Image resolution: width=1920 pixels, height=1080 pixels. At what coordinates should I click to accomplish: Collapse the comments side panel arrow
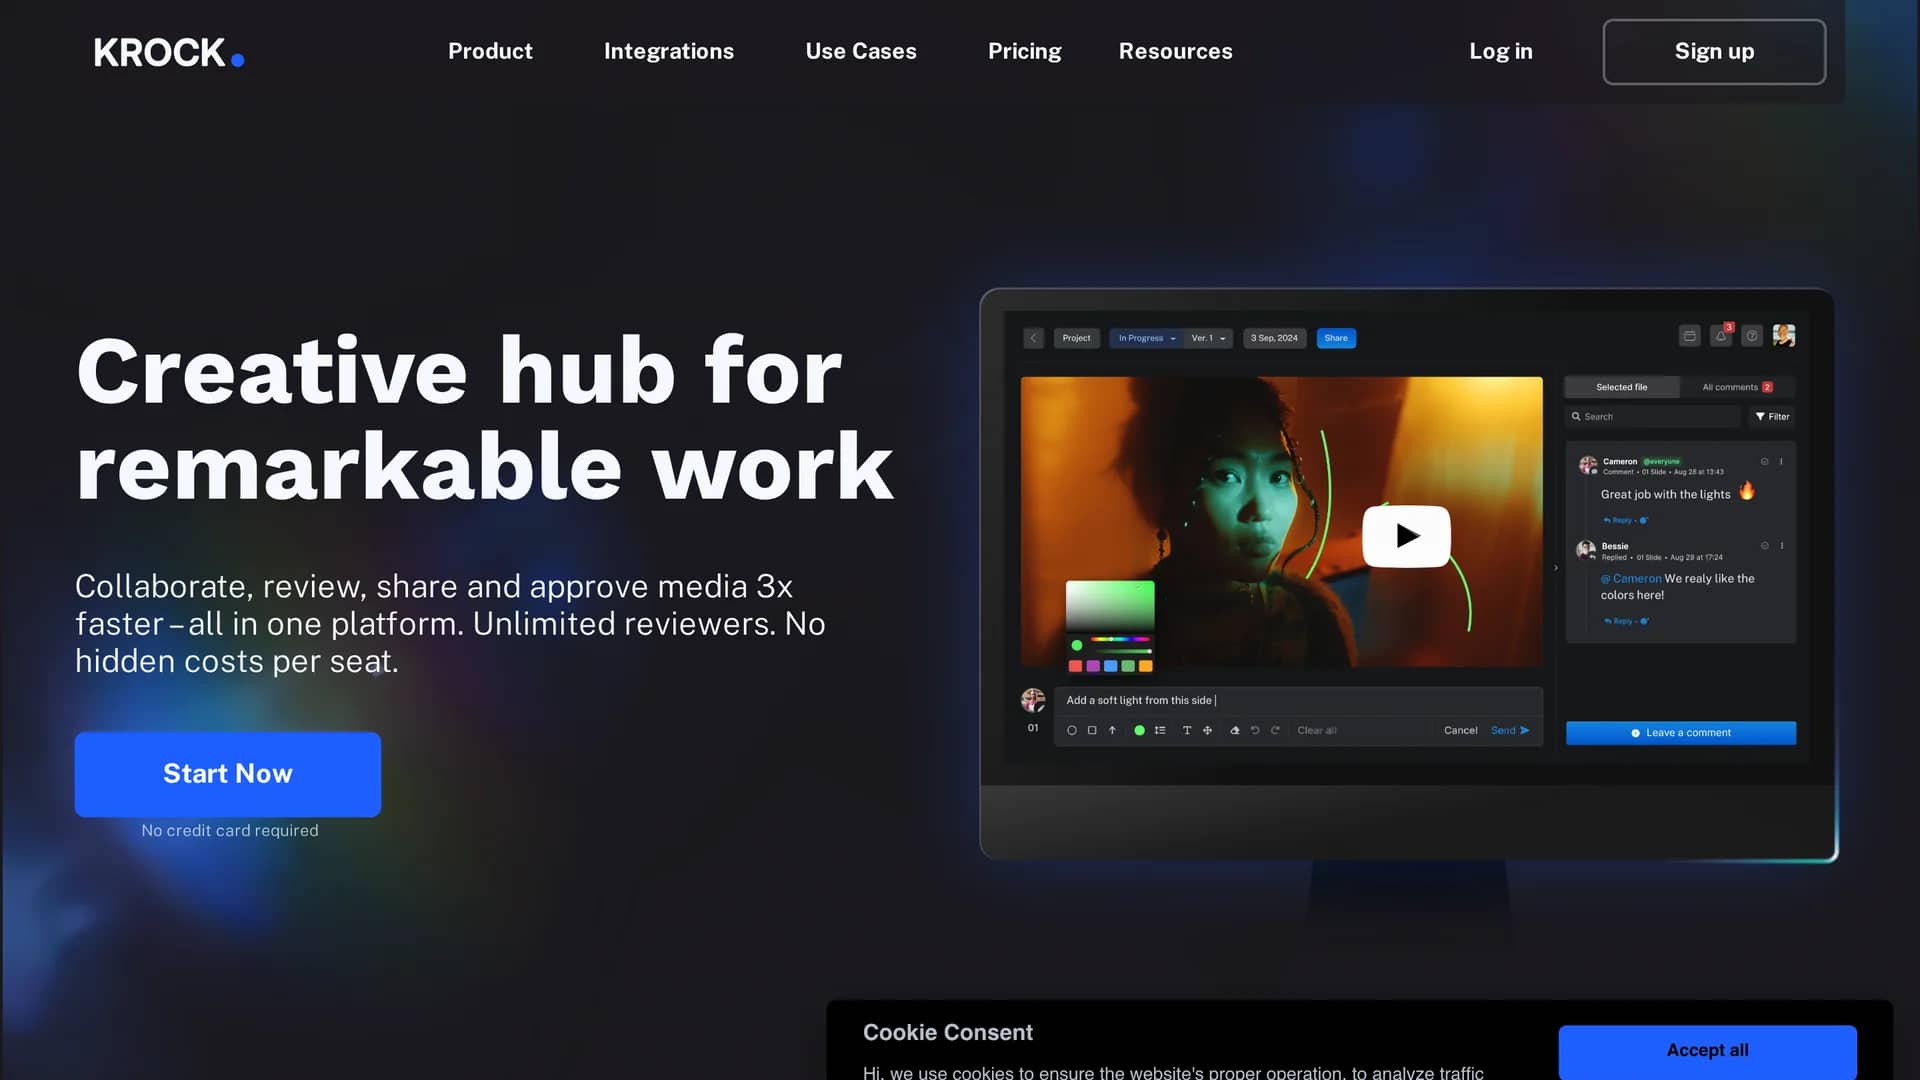tap(1555, 568)
